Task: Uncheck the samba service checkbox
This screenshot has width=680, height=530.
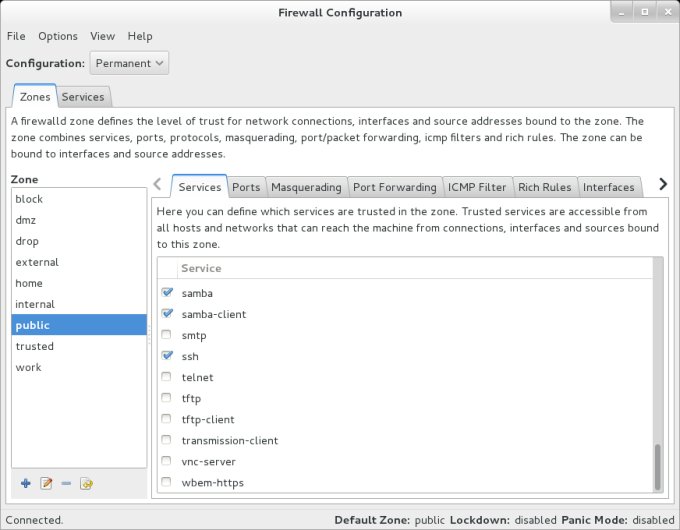Action: click(x=167, y=293)
